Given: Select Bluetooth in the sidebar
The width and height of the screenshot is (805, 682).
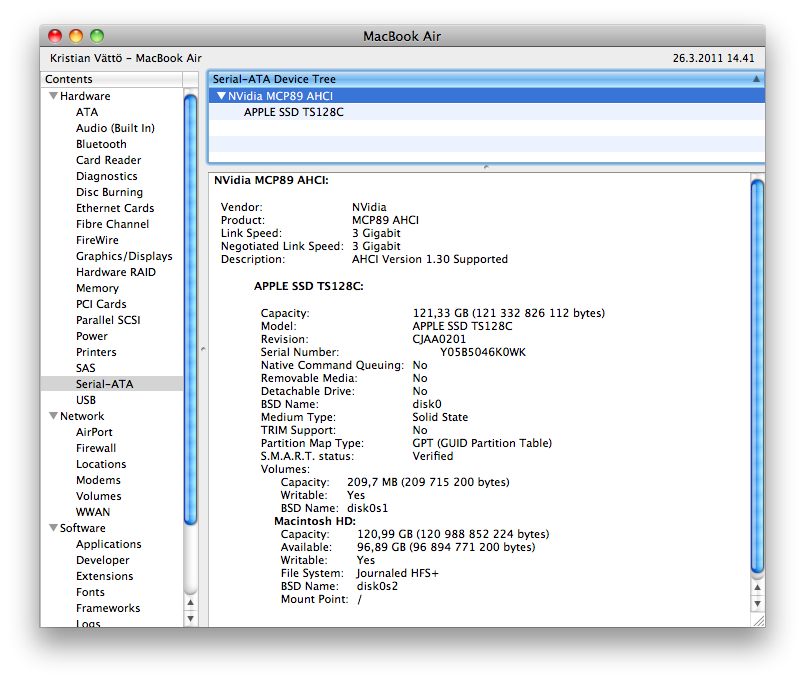Looking at the screenshot, I should 101,144.
